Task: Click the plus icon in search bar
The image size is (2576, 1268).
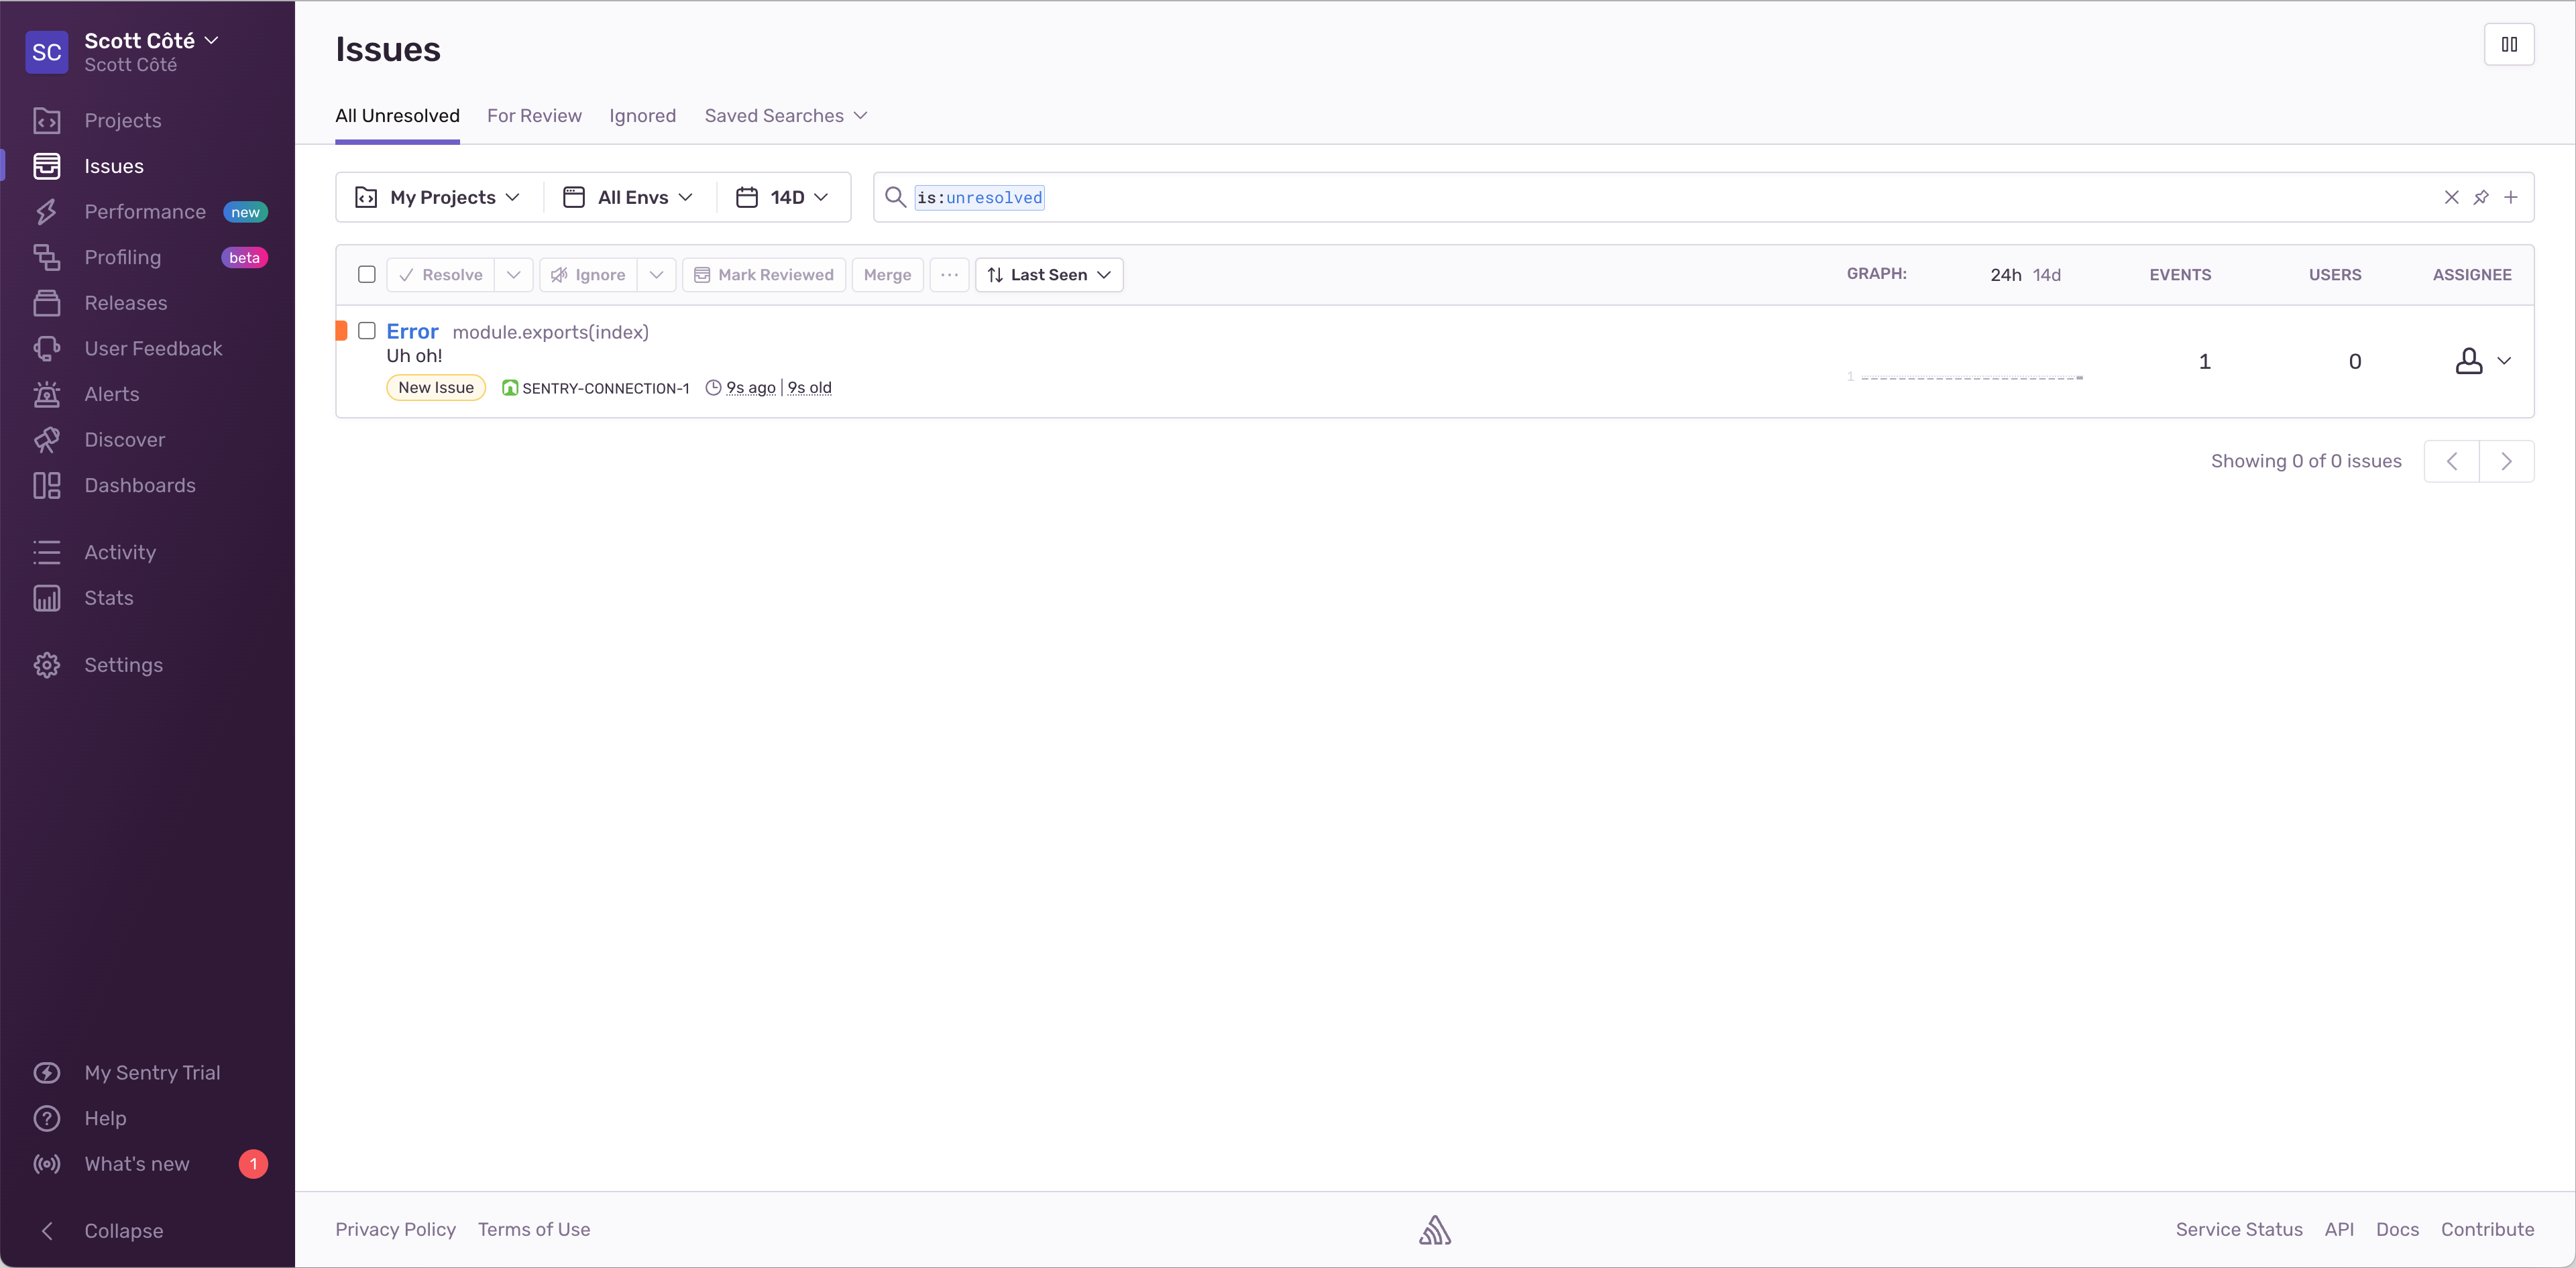Action: [2510, 197]
